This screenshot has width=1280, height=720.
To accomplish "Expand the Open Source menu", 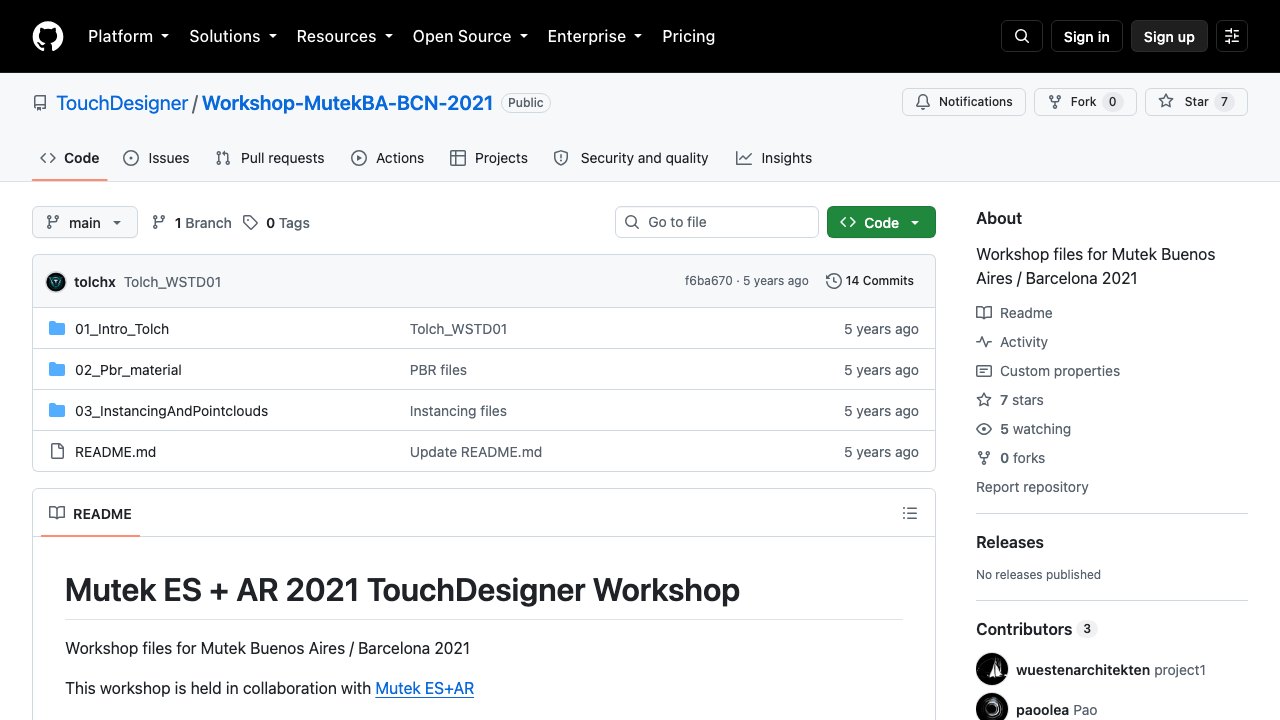I will coord(470,36).
